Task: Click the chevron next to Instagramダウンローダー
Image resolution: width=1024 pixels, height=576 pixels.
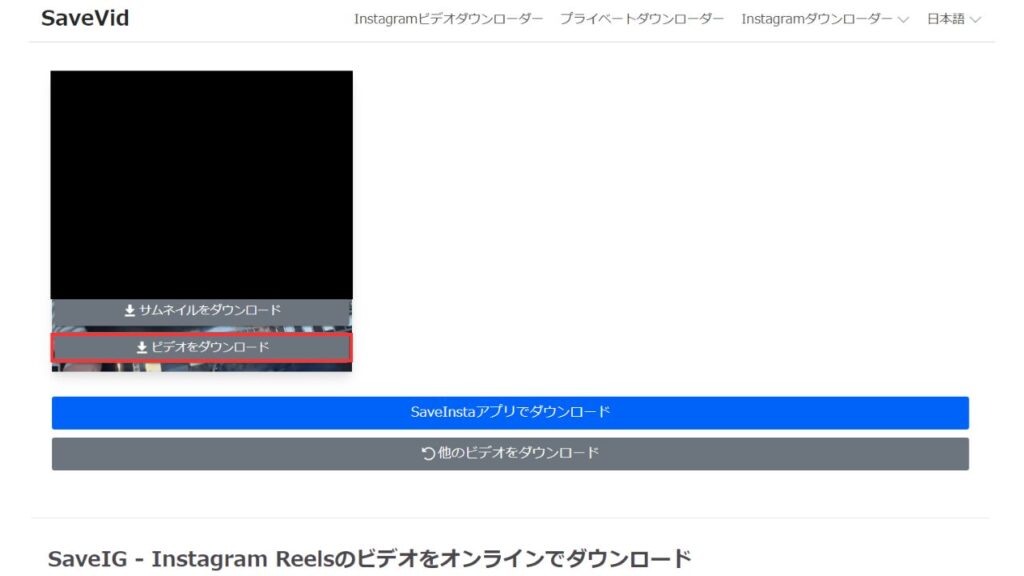Action: coord(903,20)
